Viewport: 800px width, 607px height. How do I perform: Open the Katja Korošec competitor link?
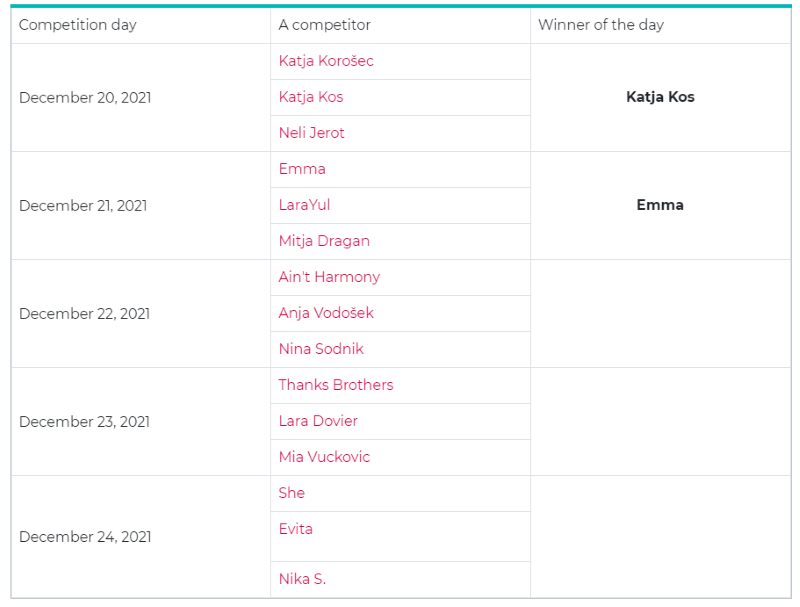coord(326,61)
